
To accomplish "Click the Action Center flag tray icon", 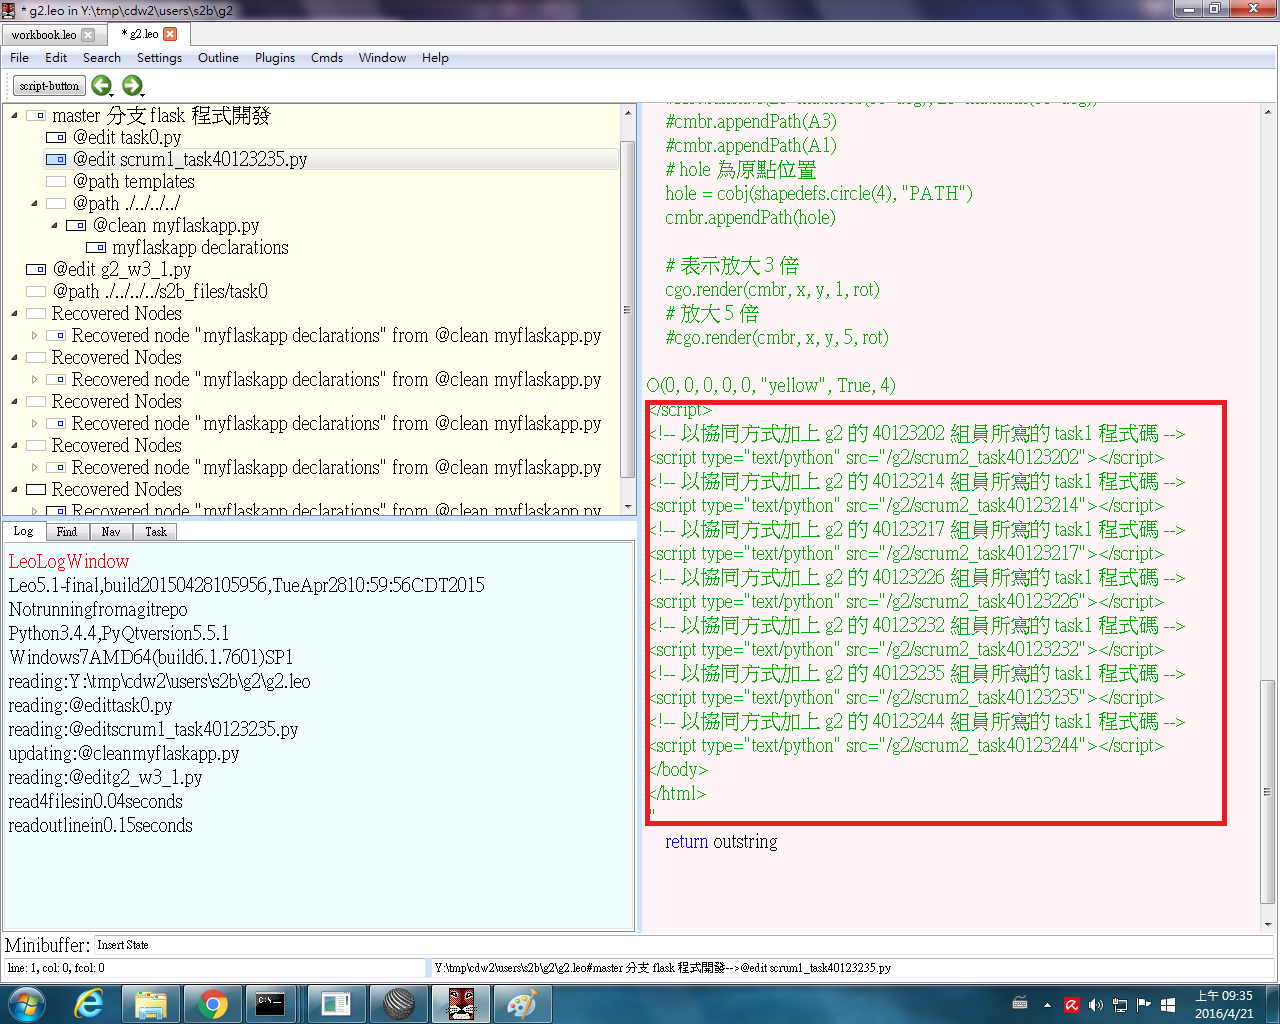I will tap(1143, 1005).
